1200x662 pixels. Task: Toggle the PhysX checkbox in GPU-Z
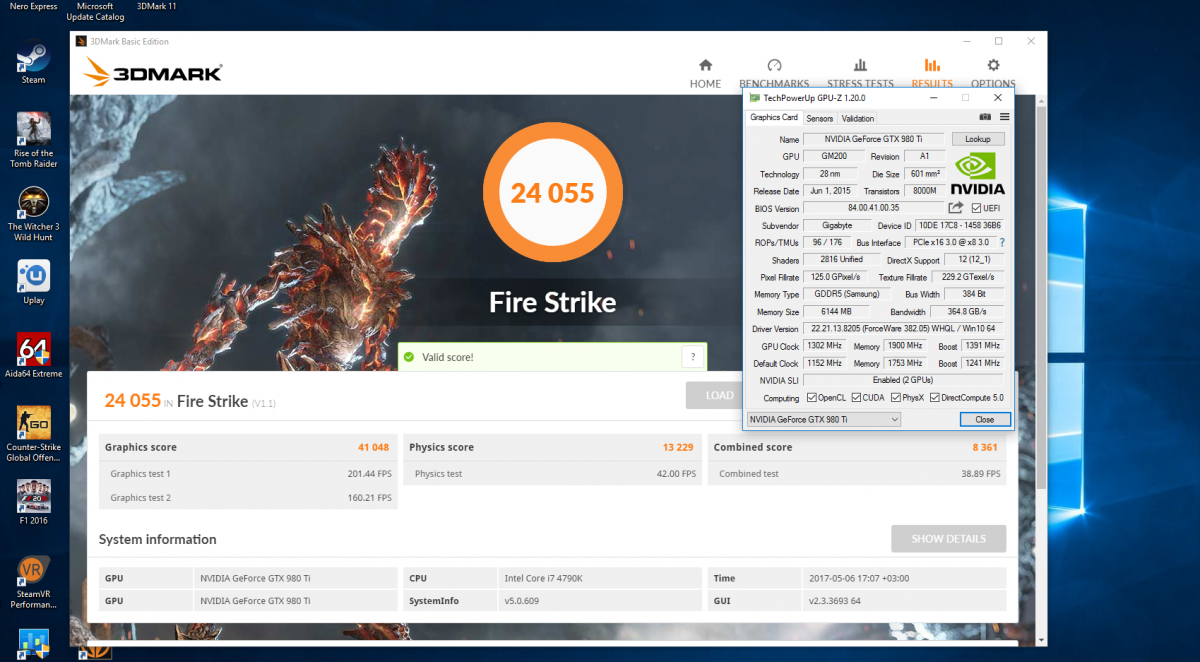[x=896, y=398]
